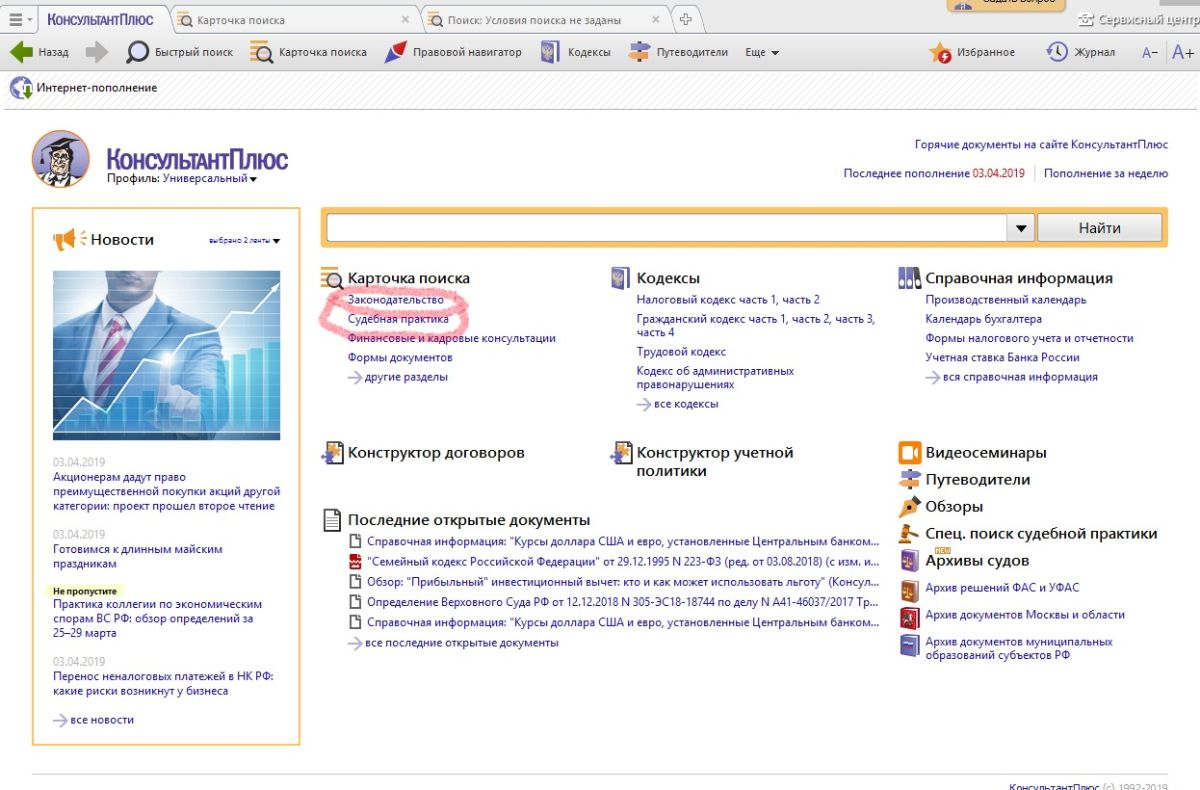Decrease font size with A- button
The image size is (1200, 790).
point(1150,52)
